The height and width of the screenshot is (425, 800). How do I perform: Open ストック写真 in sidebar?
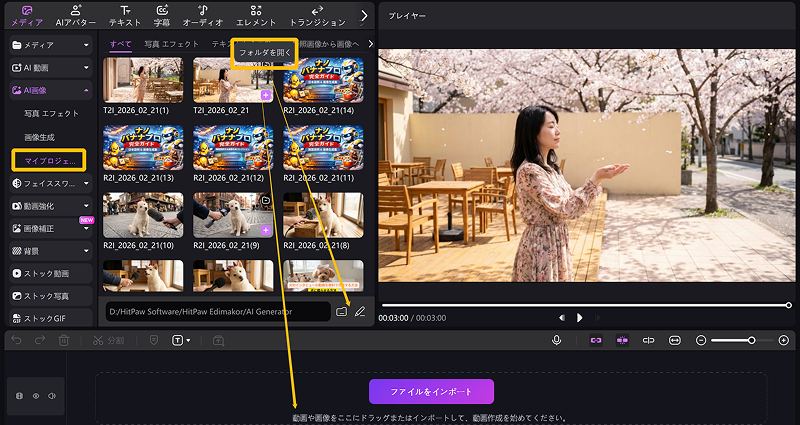pos(51,296)
